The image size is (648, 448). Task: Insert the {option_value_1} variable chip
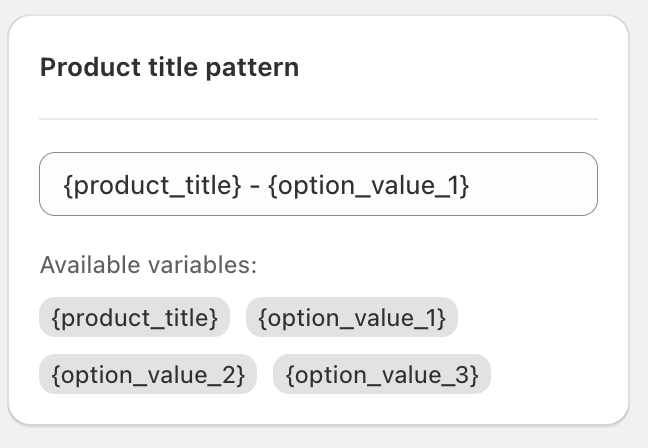(x=351, y=318)
